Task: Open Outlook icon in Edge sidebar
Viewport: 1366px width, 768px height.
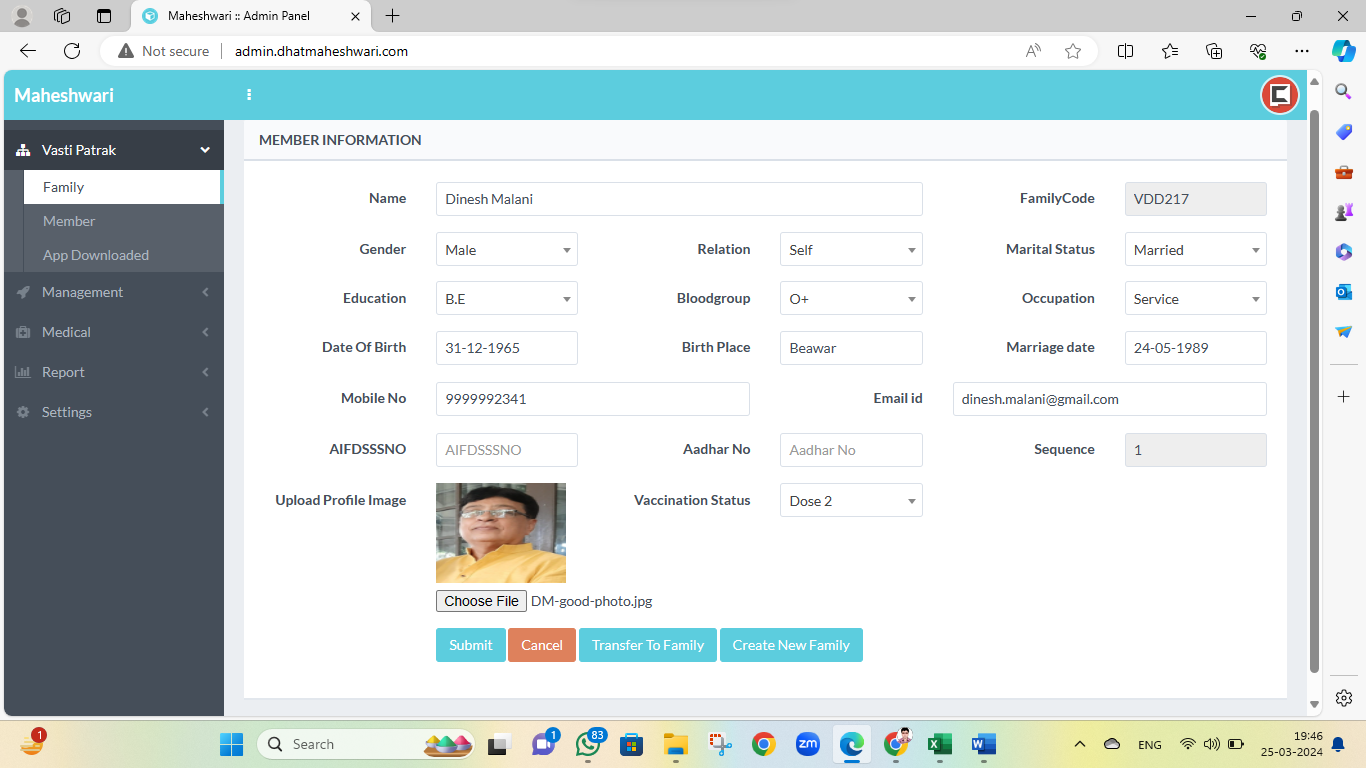Action: tap(1344, 292)
